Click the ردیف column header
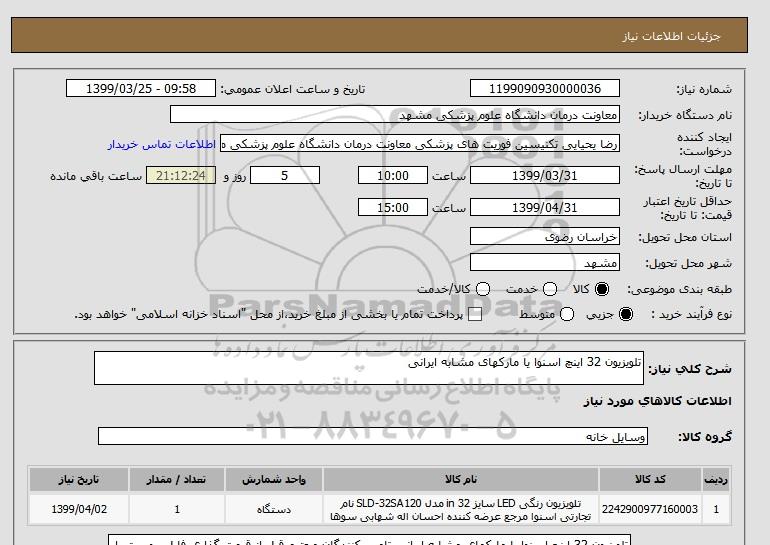This screenshot has width=770, height=545. pyautogui.click(x=716, y=479)
